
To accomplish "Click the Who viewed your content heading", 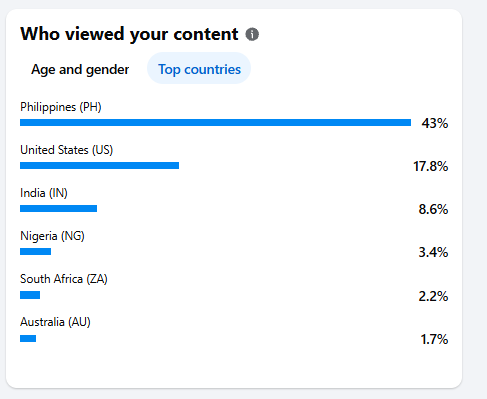I will pos(129,34).
